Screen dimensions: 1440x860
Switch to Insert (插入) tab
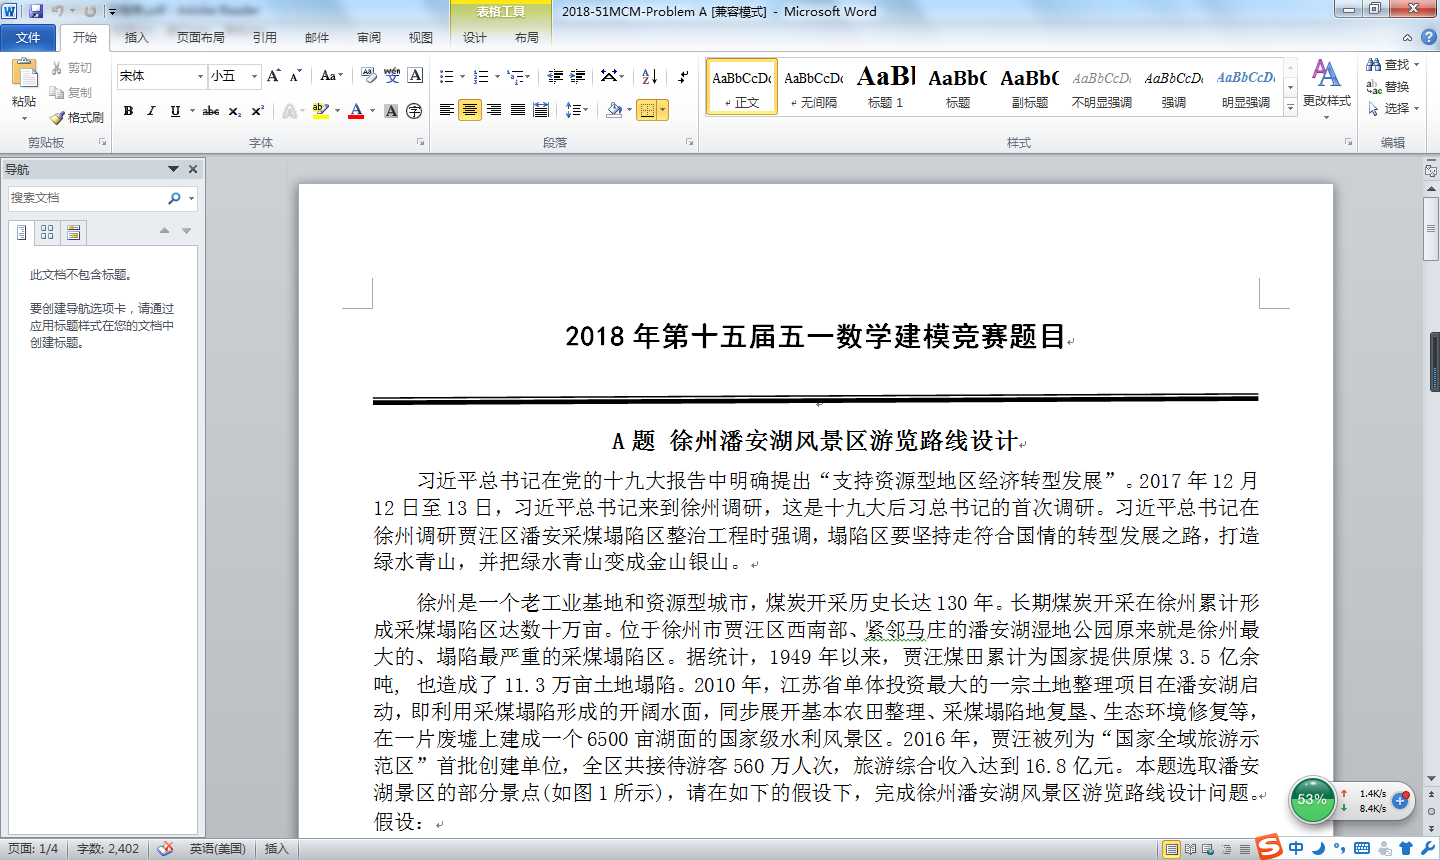[x=136, y=38]
